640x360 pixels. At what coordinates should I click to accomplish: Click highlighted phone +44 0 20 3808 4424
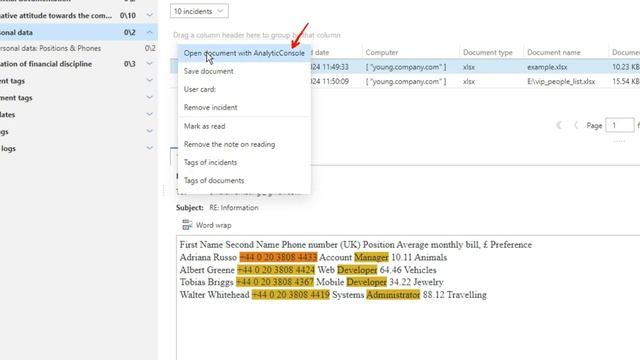(276, 270)
